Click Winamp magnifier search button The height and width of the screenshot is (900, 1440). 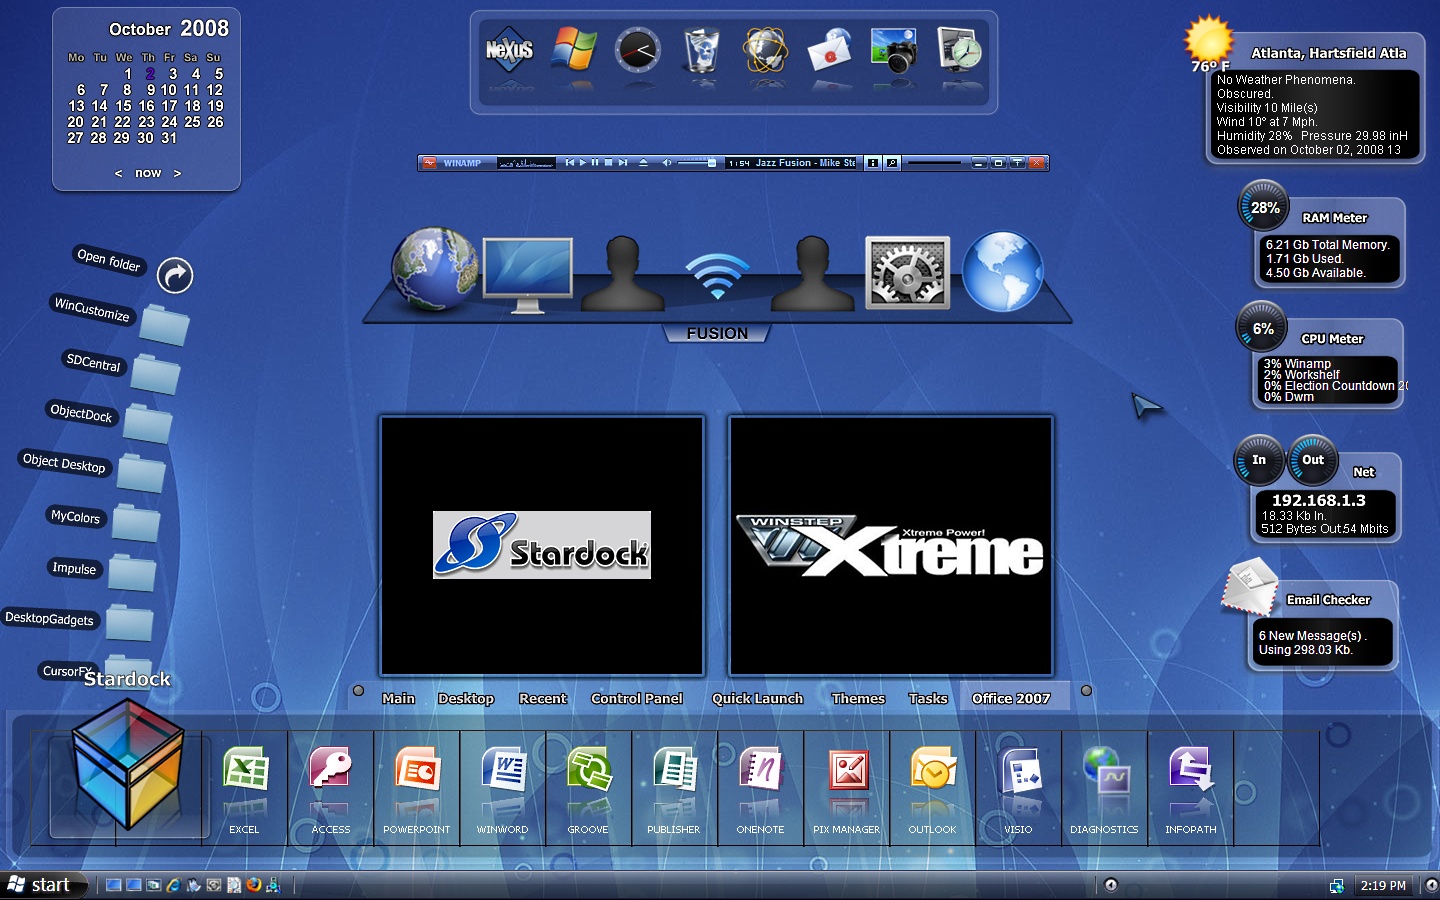(892, 162)
